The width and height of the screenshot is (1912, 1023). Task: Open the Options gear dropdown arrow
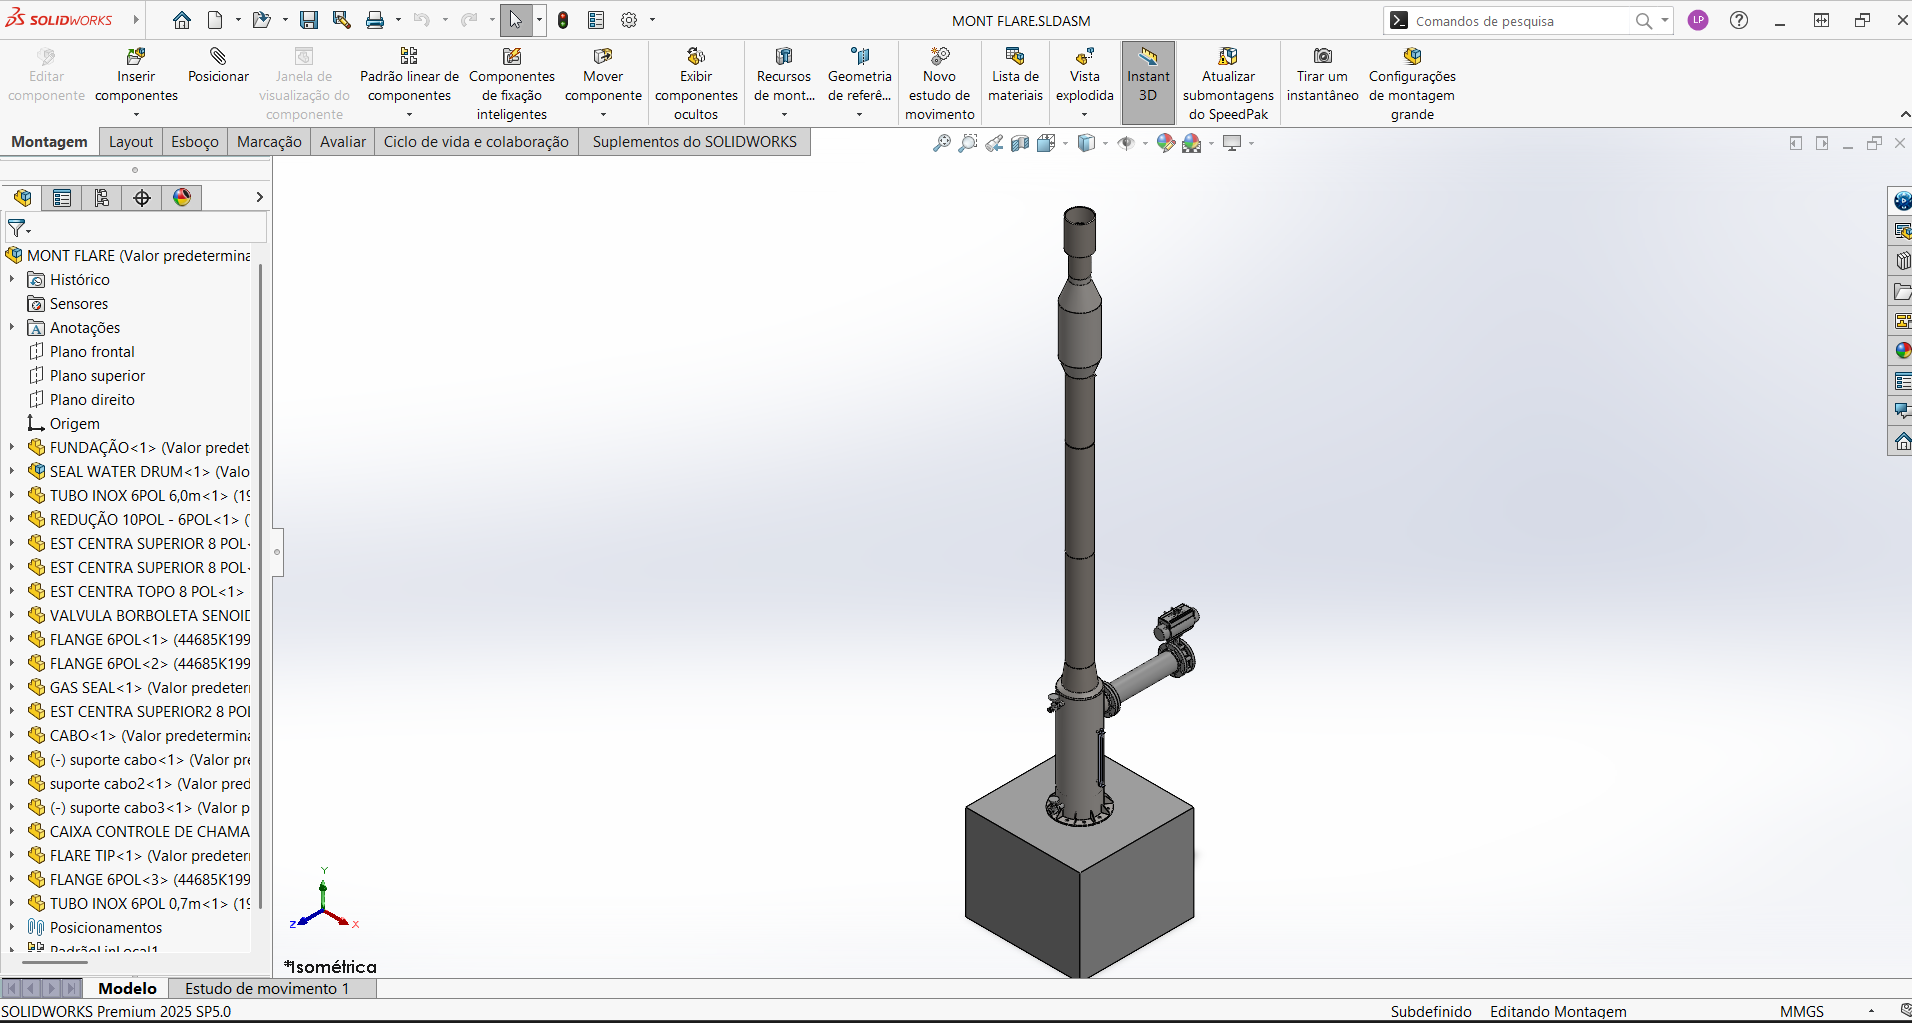pyautogui.click(x=652, y=20)
